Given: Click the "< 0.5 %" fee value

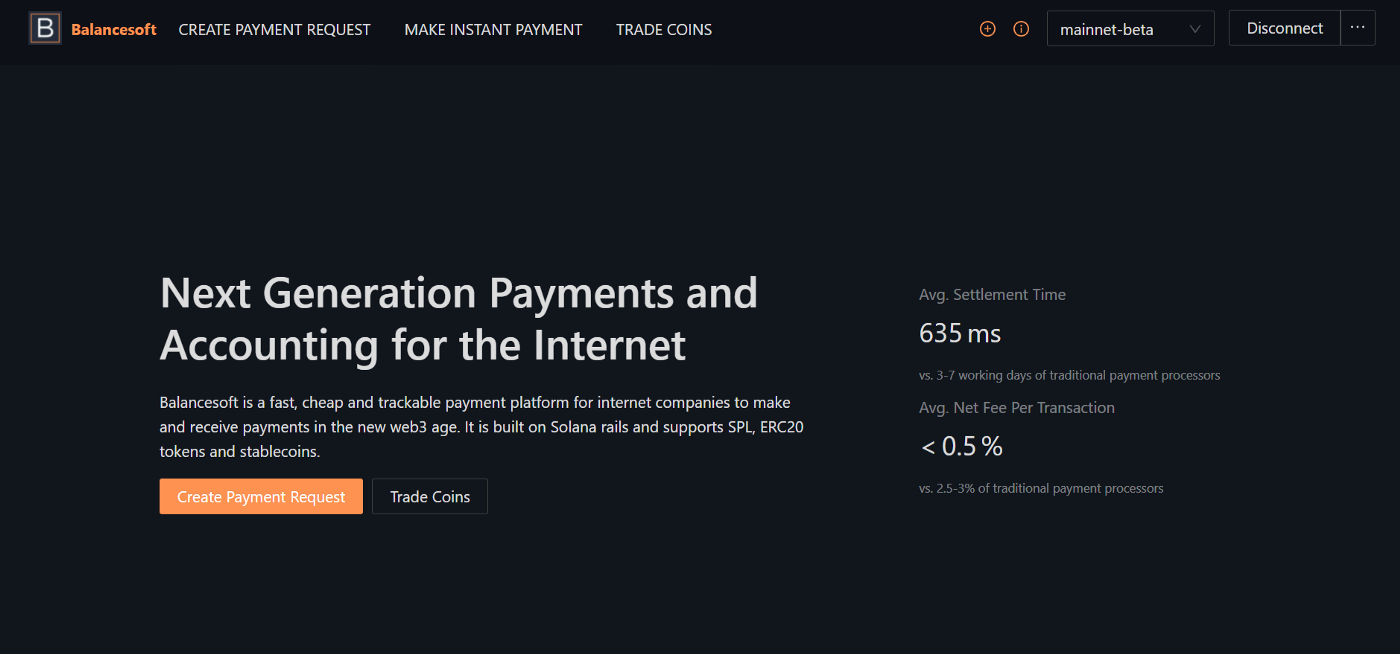Looking at the screenshot, I should pyautogui.click(x=961, y=446).
